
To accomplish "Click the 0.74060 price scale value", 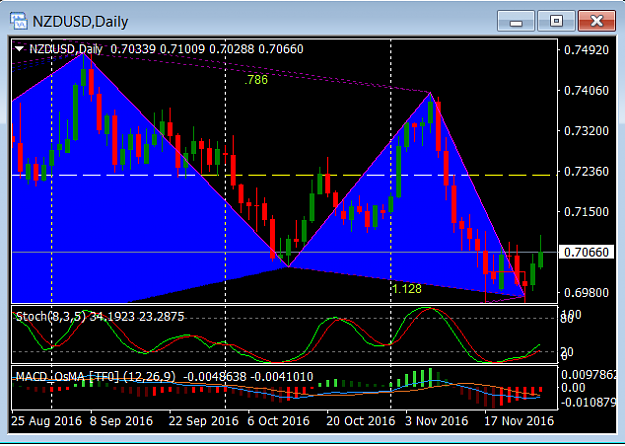I will point(586,91).
